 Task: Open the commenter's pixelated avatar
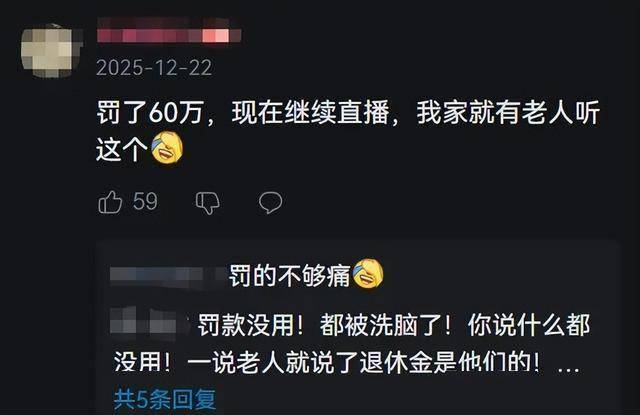[x=51, y=51]
